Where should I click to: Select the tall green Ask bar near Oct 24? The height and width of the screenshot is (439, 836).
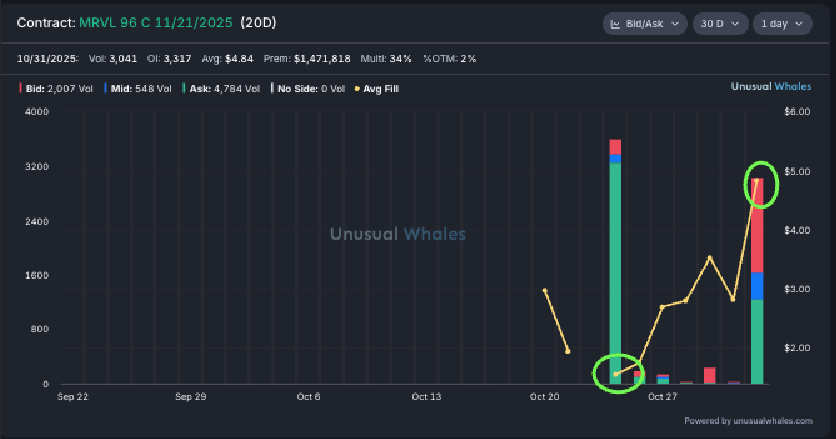(615, 273)
